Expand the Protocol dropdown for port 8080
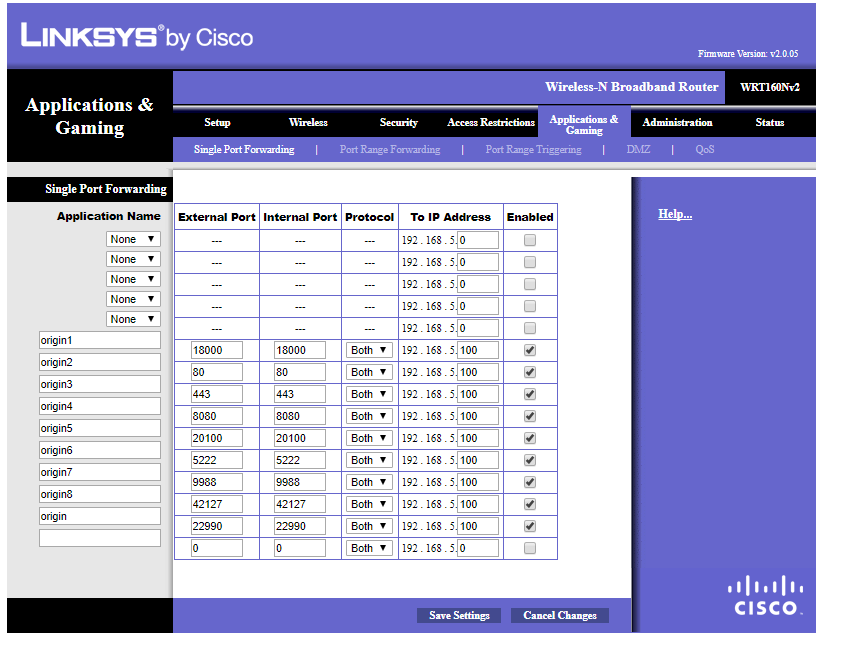 pos(369,416)
